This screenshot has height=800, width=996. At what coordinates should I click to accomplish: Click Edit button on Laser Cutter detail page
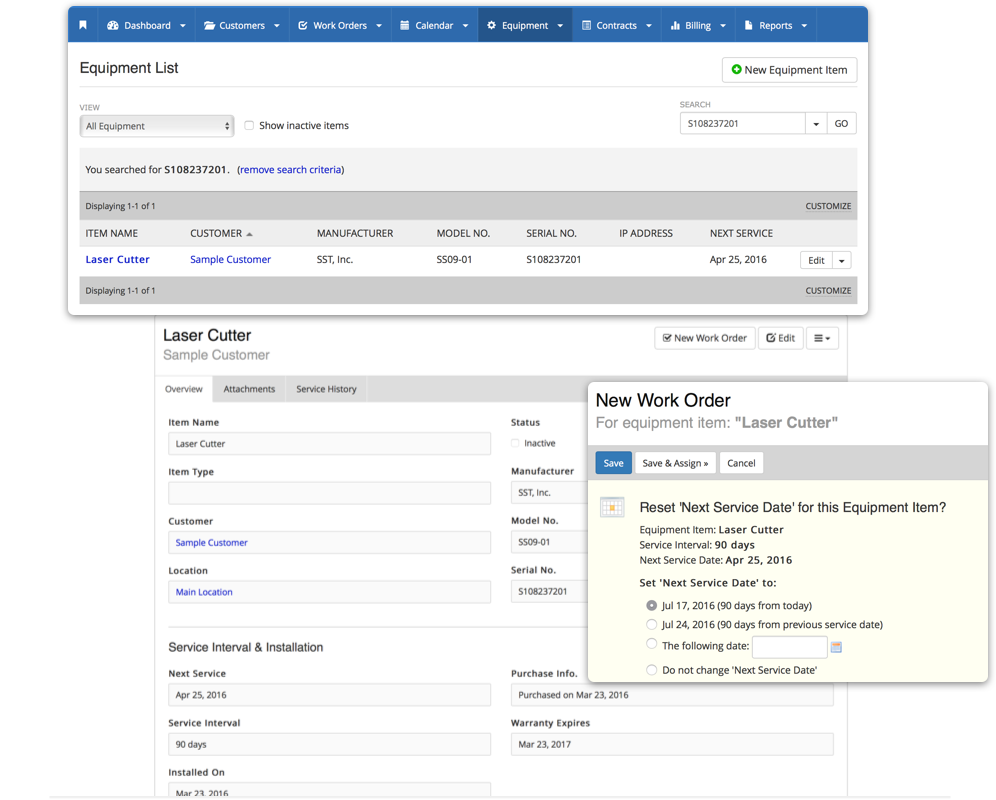[781, 338]
